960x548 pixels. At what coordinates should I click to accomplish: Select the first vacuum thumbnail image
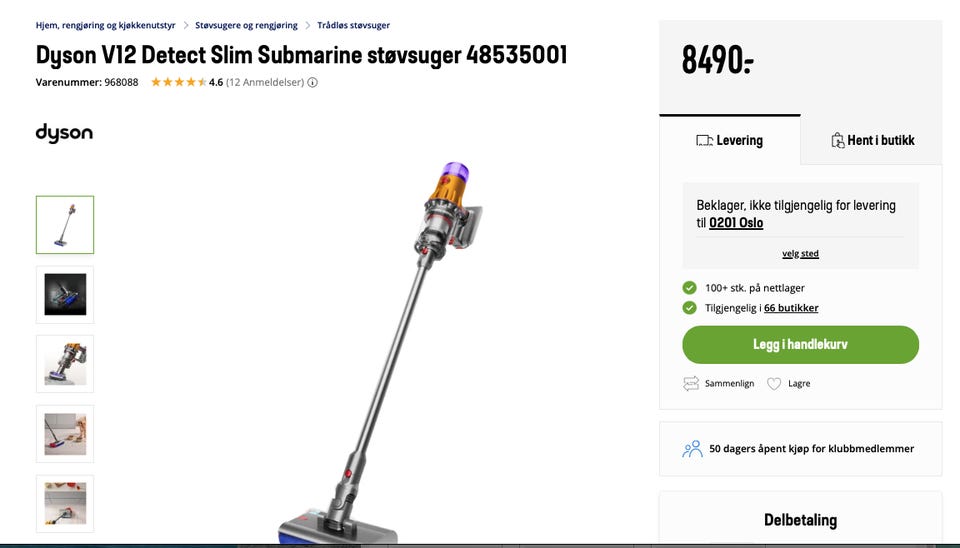[x=65, y=225]
